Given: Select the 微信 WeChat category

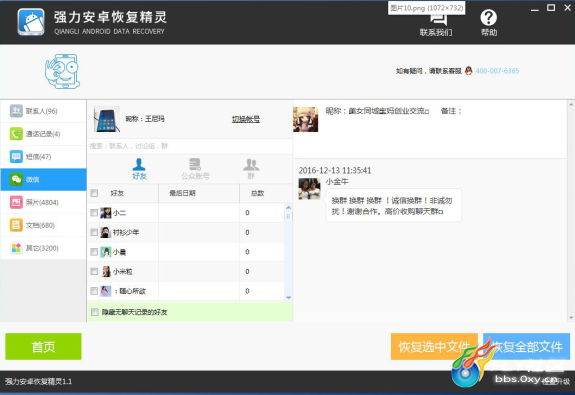Looking at the screenshot, I should click(43, 179).
